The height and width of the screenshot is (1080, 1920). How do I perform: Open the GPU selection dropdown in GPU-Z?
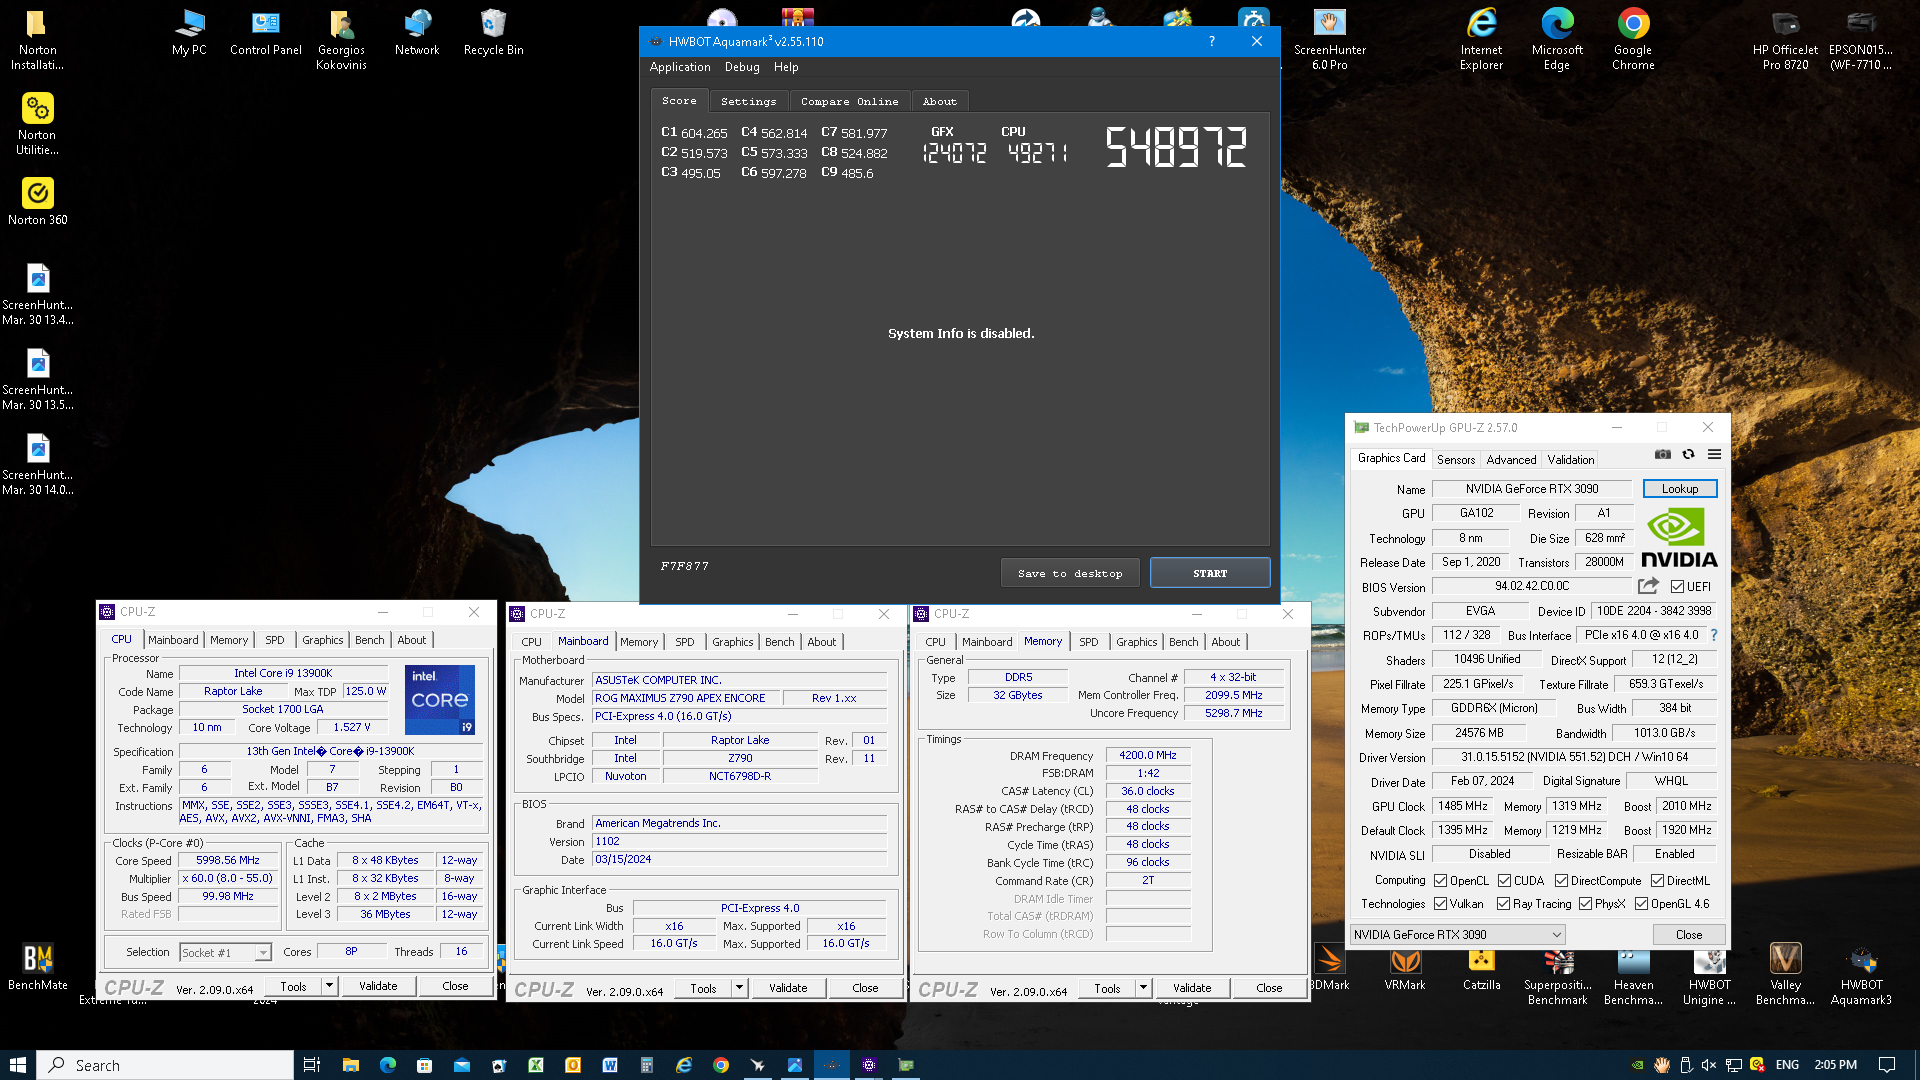point(1457,935)
